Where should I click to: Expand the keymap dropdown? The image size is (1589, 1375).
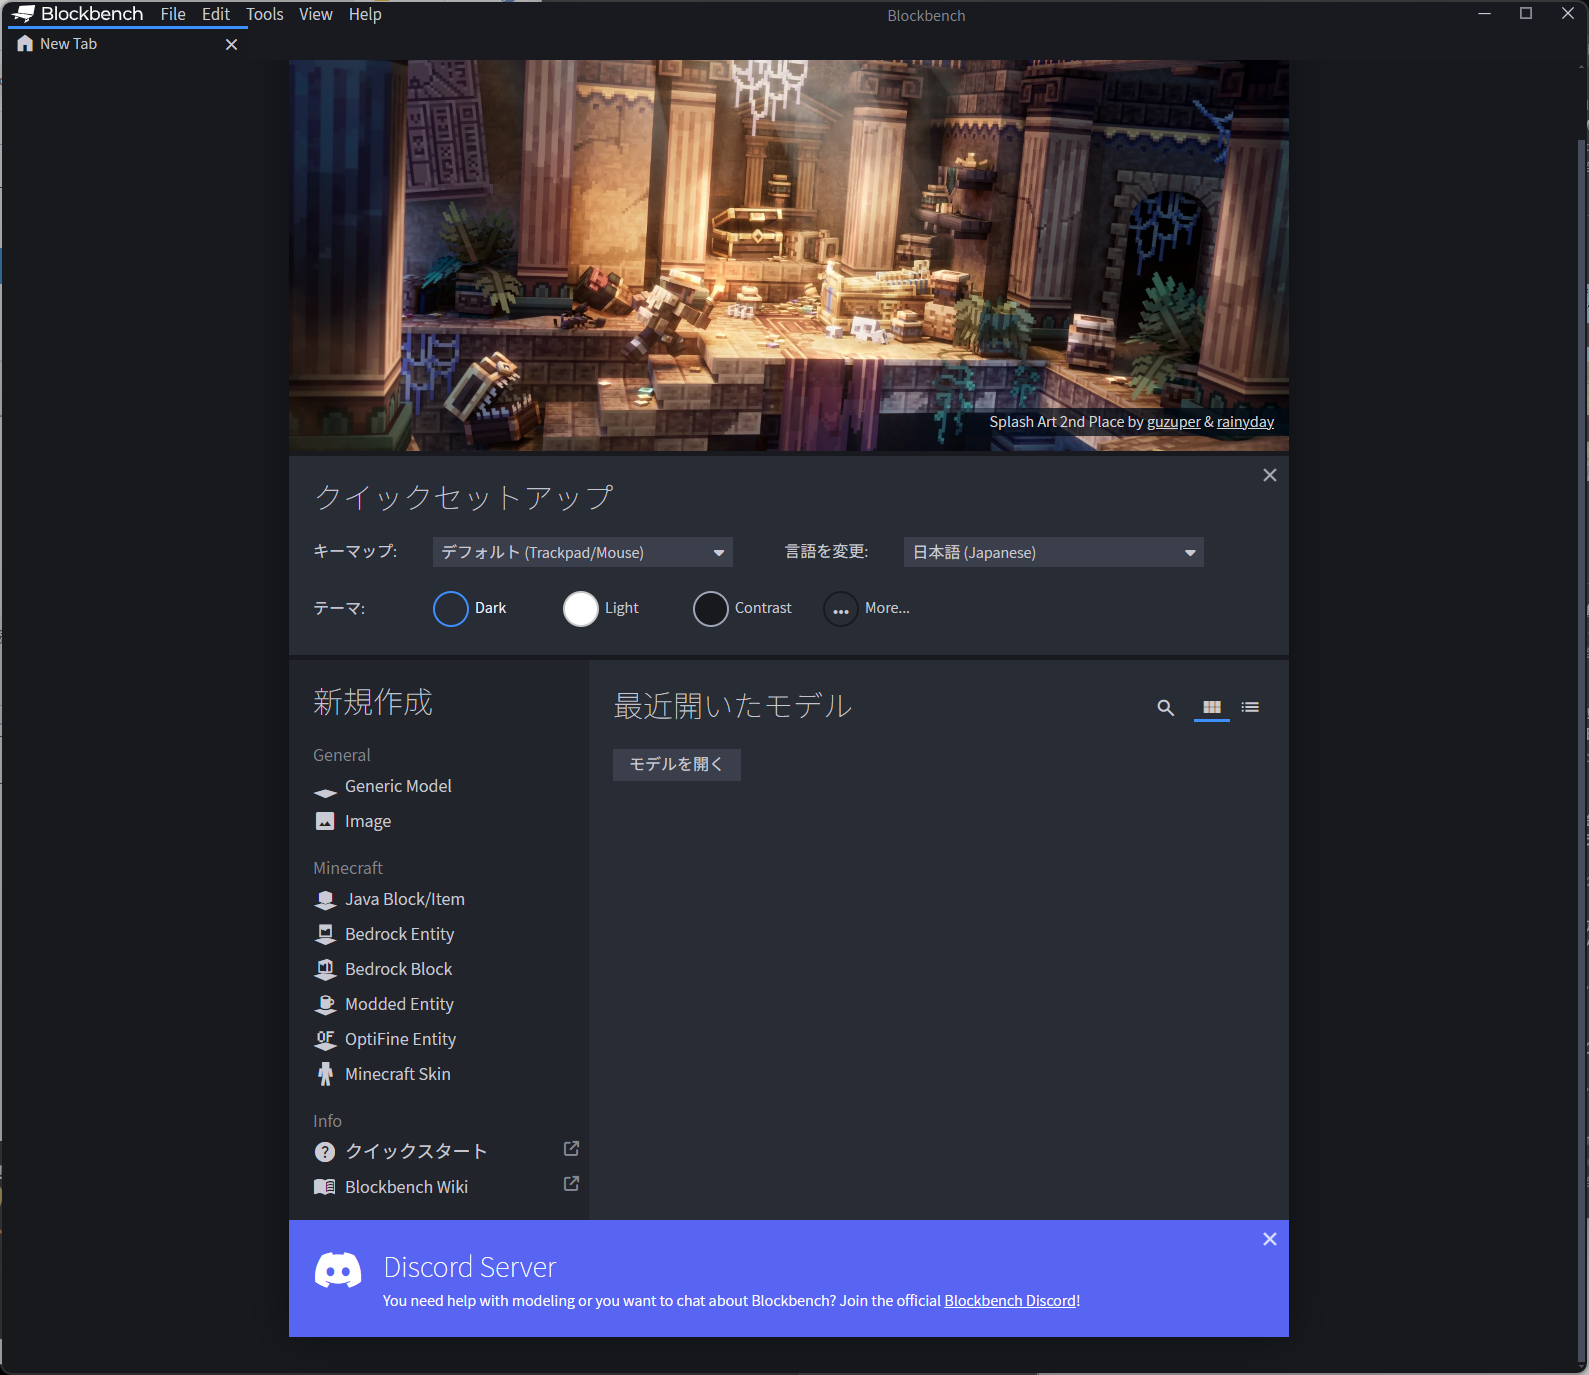point(582,552)
